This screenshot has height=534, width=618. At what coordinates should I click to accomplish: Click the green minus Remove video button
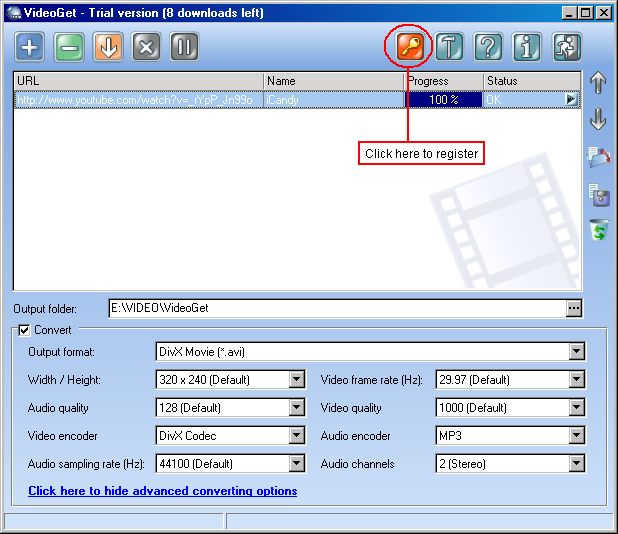click(69, 47)
